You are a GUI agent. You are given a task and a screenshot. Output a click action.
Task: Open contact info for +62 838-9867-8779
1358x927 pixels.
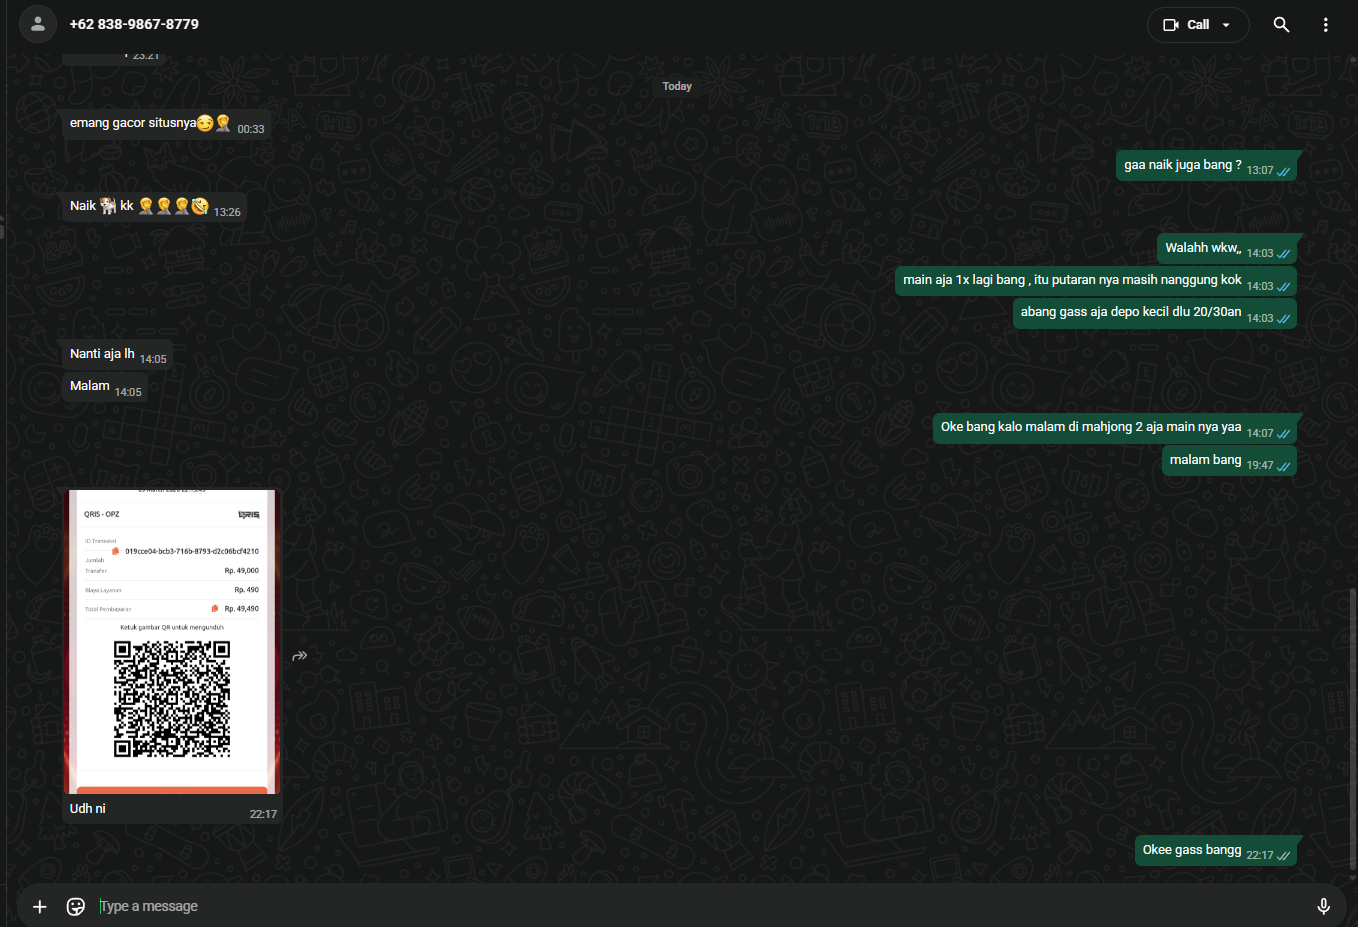[x=134, y=24]
